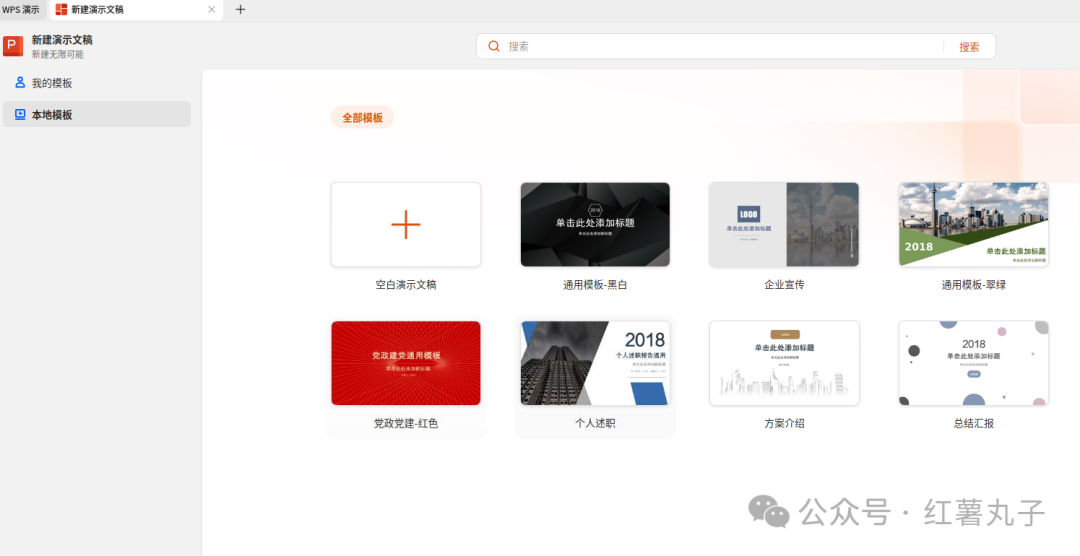Choose the red 党政党建 template thumbnail

pyautogui.click(x=406, y=363)
